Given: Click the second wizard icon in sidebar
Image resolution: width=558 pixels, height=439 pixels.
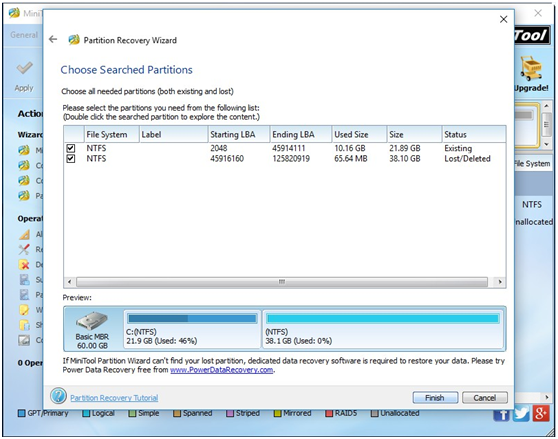Looking at the screenshot, I should (24, 165).
